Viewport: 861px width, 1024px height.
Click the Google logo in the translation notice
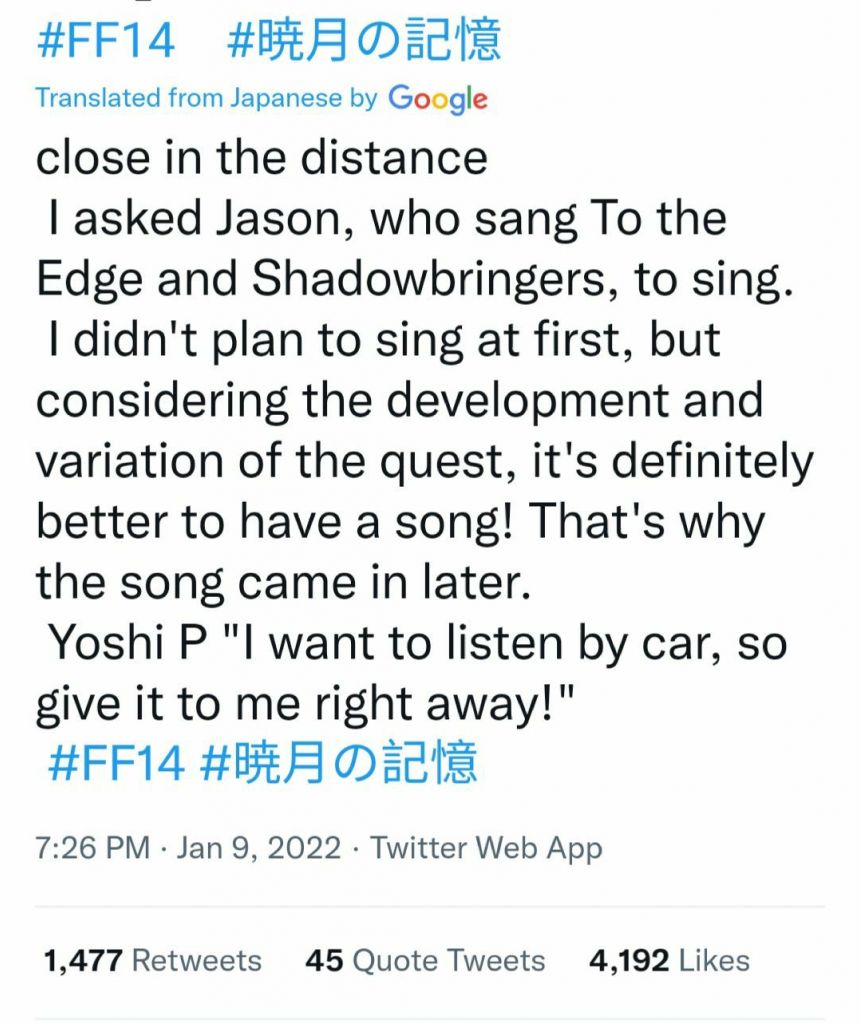(437, 98)
